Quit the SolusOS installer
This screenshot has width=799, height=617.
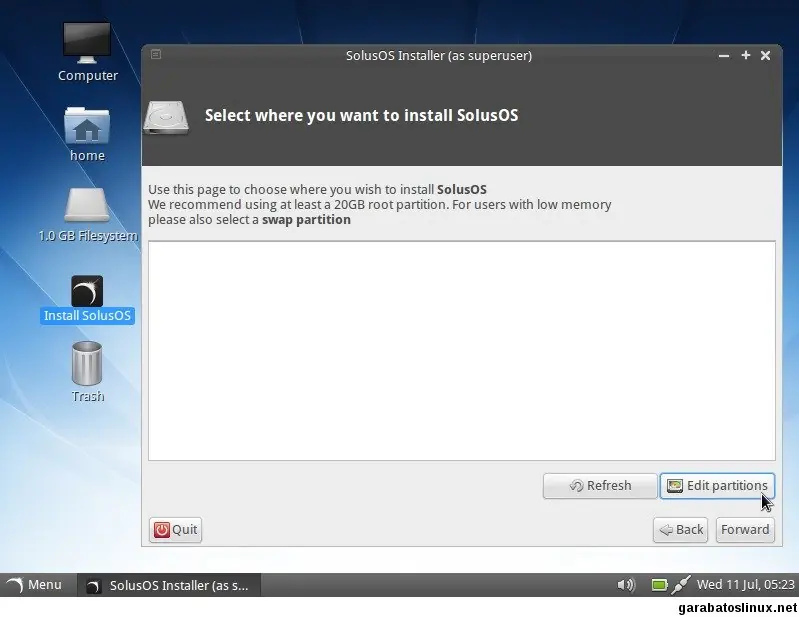pos(175,530)
